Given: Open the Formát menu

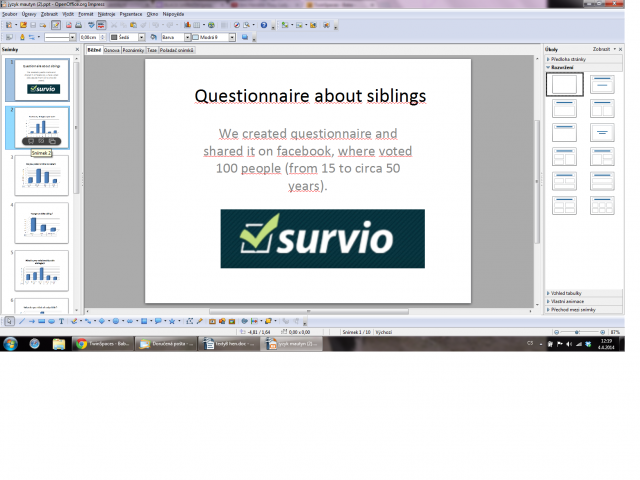Looking at the screenshot, I should (x=86, y=14).
